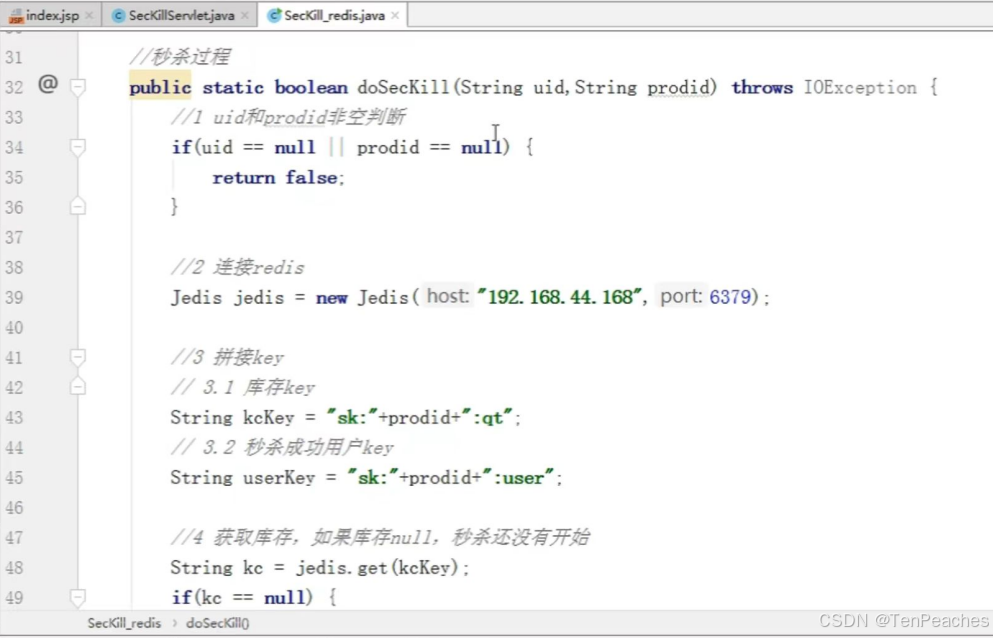993x638 pixels.
Task: Click the kcKey variable declaration on line 43
Action: (269, 418)
